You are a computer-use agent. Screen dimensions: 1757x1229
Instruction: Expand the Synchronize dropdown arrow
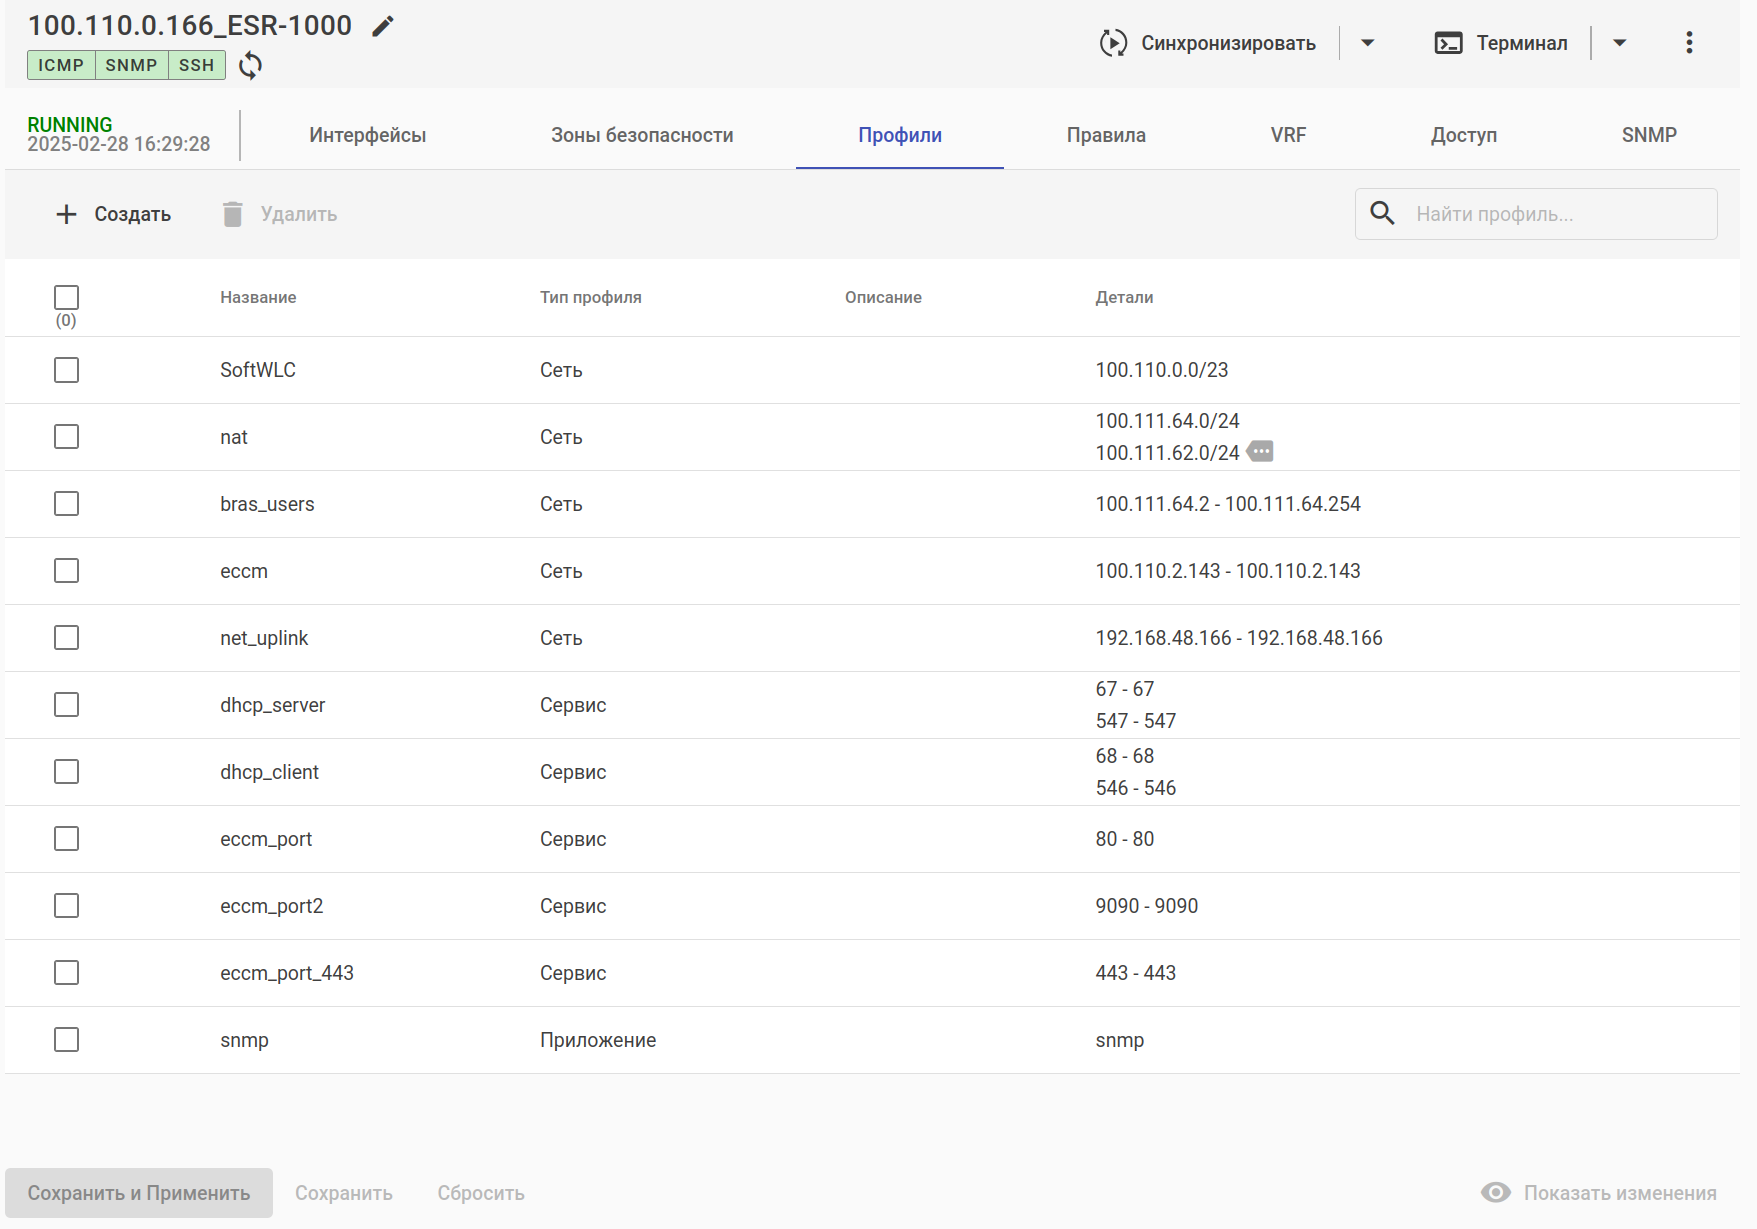coord(1368,43)
